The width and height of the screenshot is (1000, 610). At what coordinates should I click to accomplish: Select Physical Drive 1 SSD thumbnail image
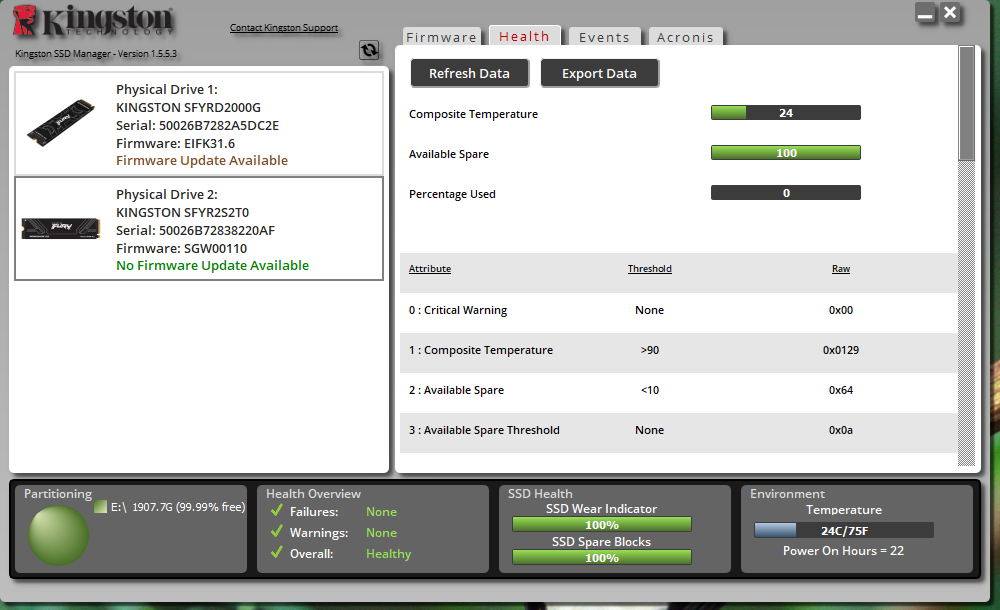tap(61, 123)
